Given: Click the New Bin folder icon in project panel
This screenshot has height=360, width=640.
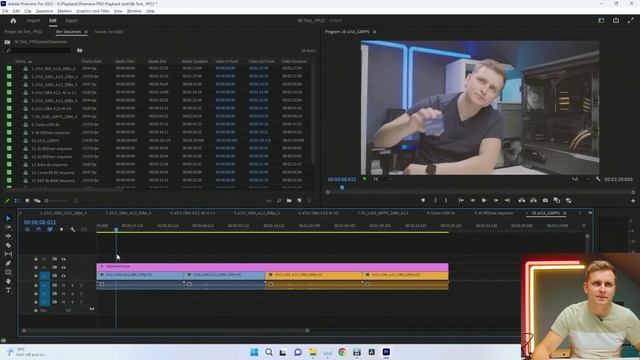Looking at the screenshot, I should [x=289, y=200].
